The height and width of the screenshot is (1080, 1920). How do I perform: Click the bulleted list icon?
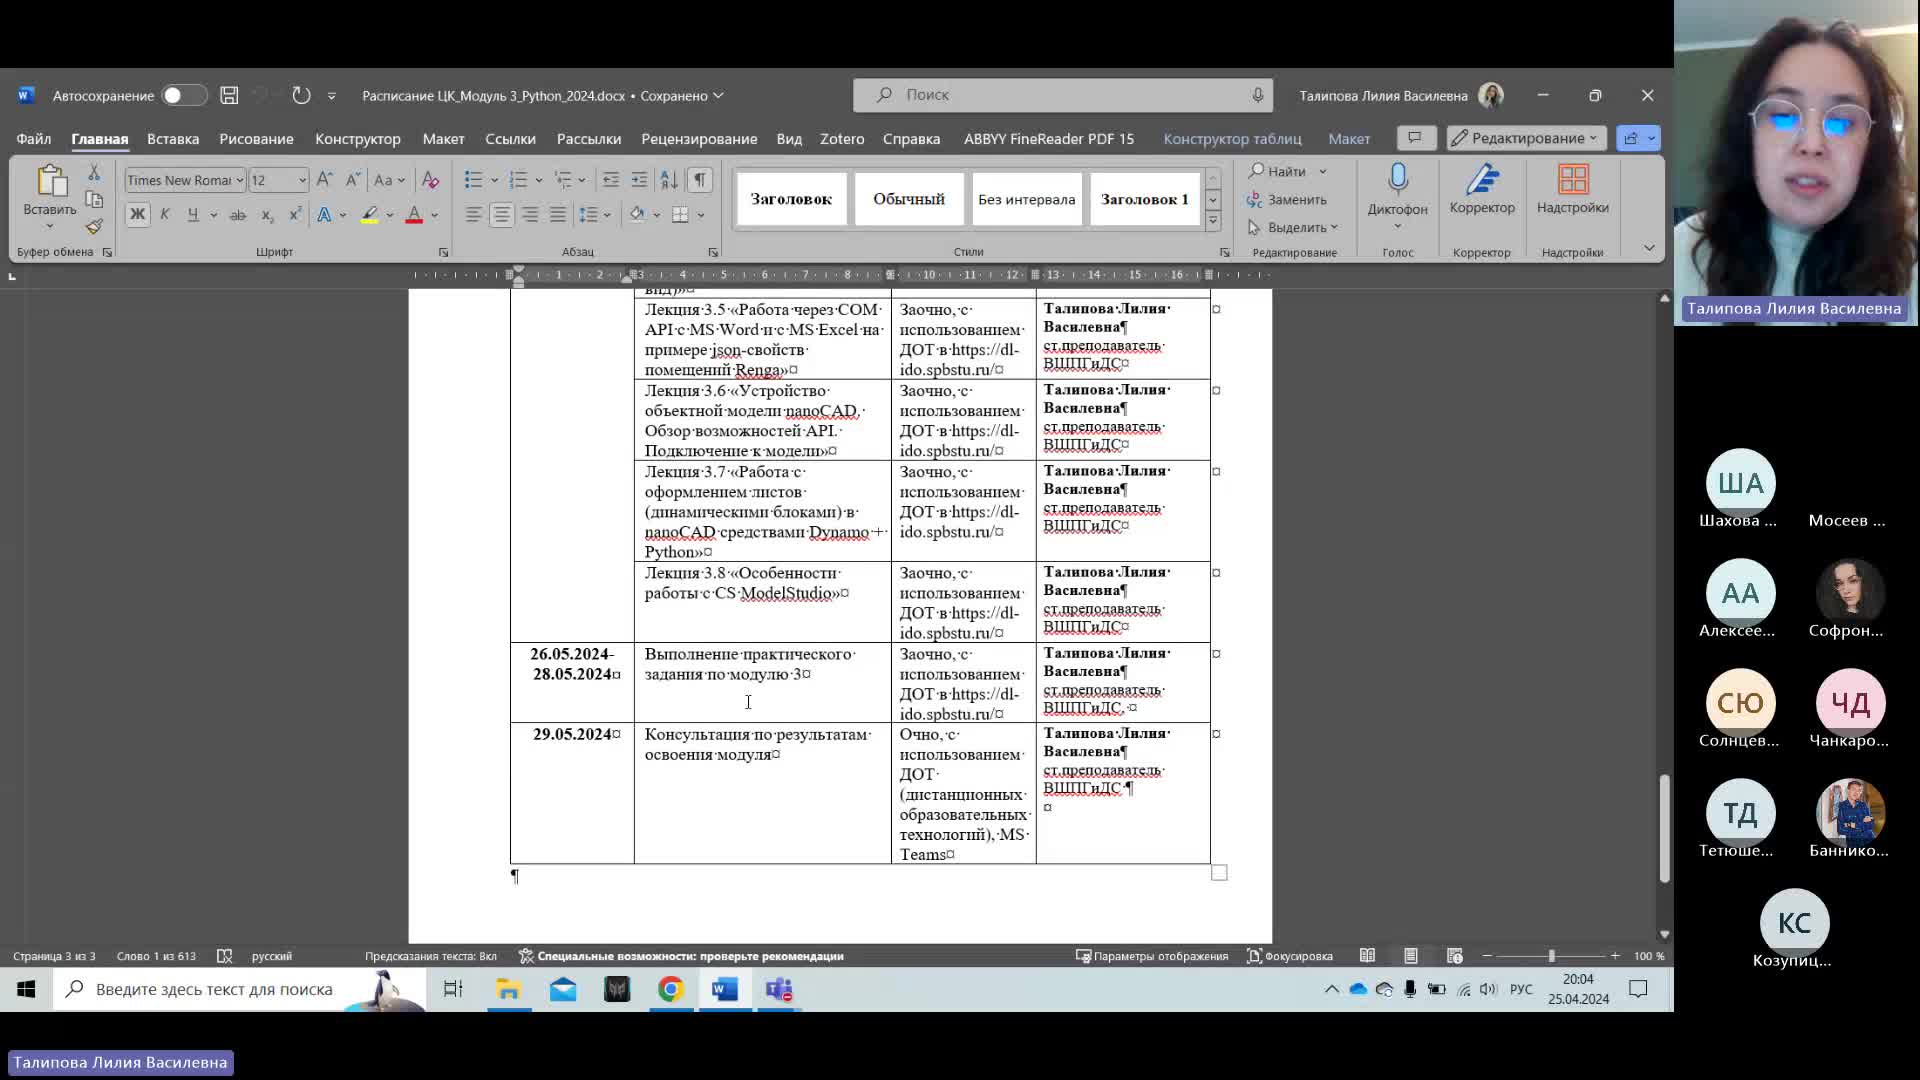coord(473,180)
